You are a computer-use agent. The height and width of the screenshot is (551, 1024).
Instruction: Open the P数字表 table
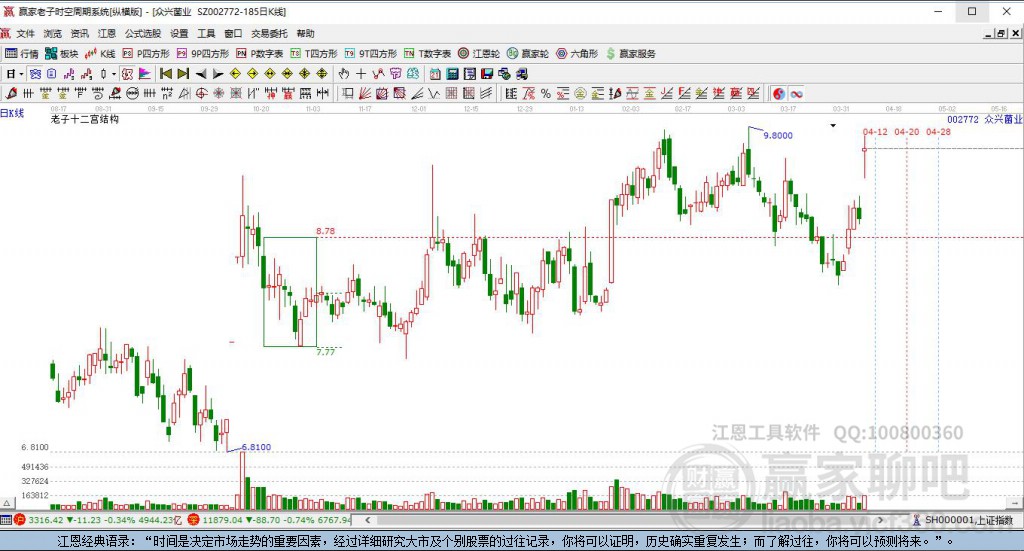tap(259, 54)
